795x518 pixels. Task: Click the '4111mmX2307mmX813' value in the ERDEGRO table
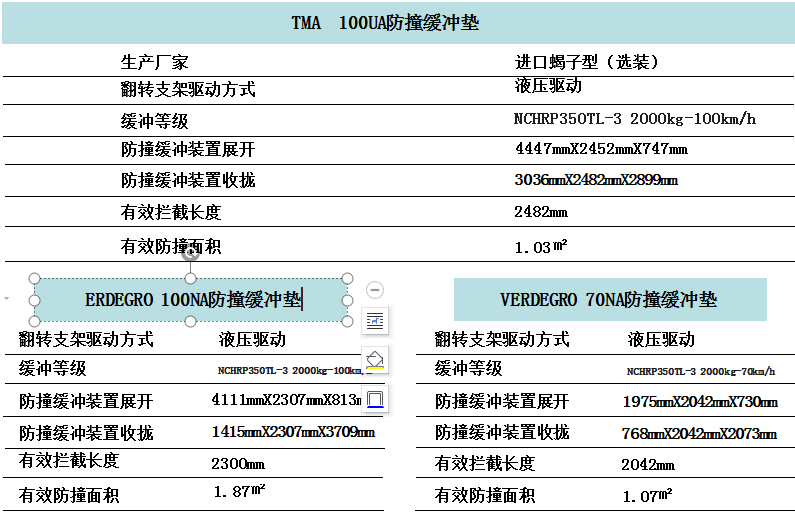coord(286,399)
